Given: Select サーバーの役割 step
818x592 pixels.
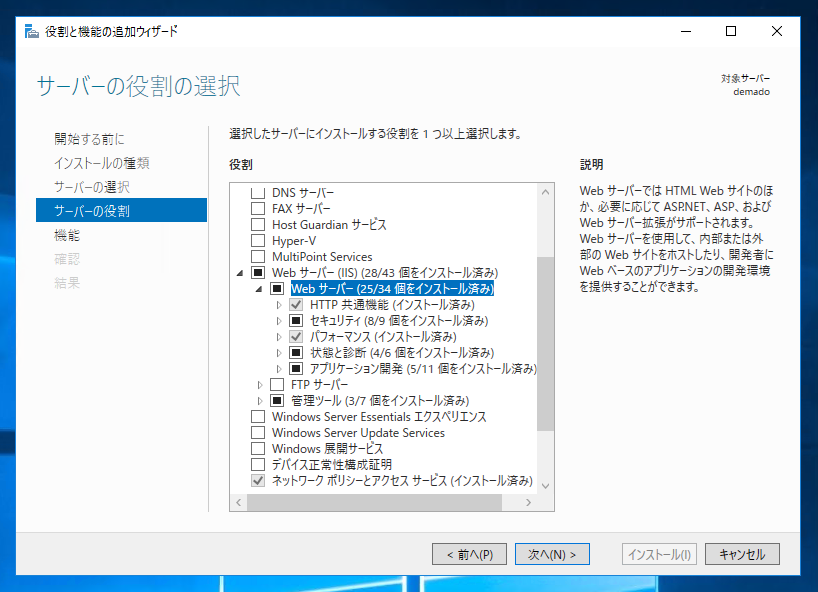Looking at the screenshot, I should coord(121,210).
